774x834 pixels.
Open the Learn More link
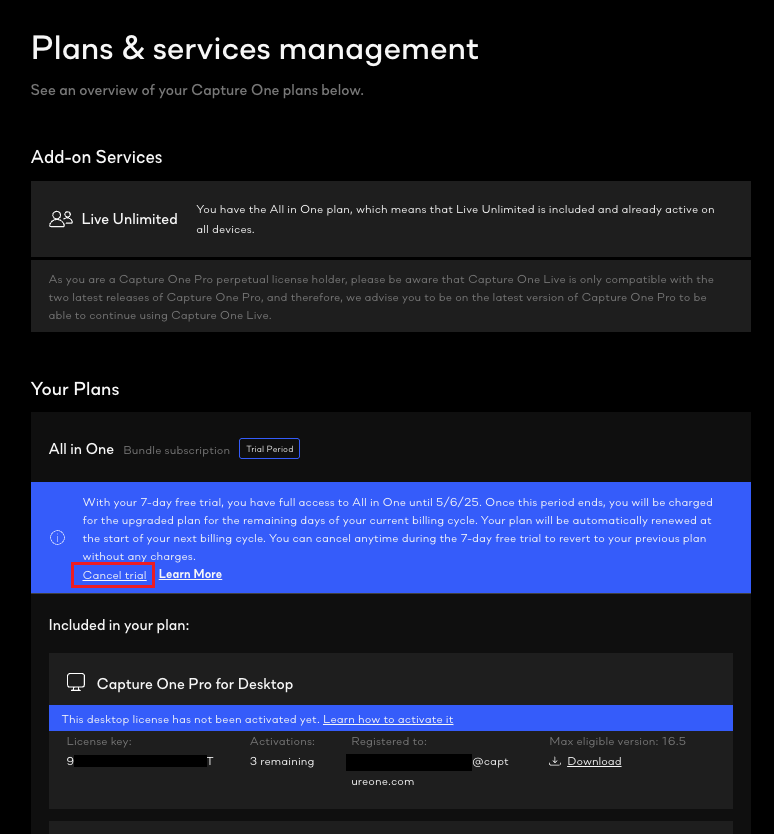(190, 574)
